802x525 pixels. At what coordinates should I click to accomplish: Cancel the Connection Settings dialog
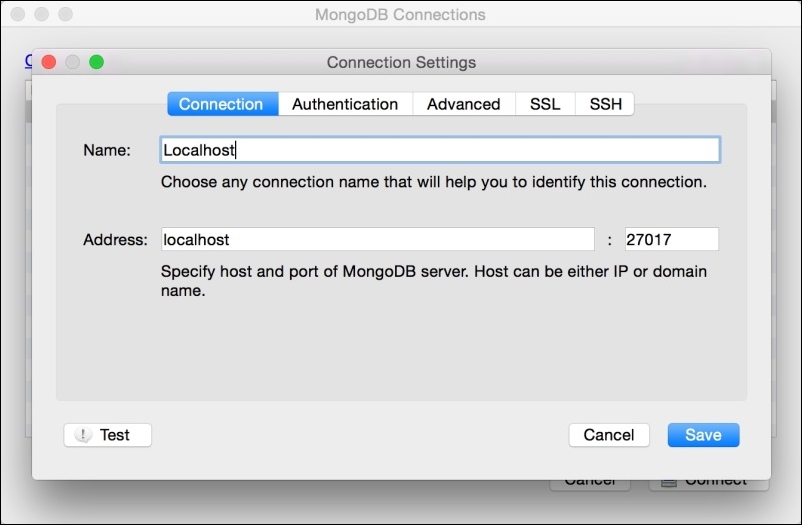[x=609, y=435]
